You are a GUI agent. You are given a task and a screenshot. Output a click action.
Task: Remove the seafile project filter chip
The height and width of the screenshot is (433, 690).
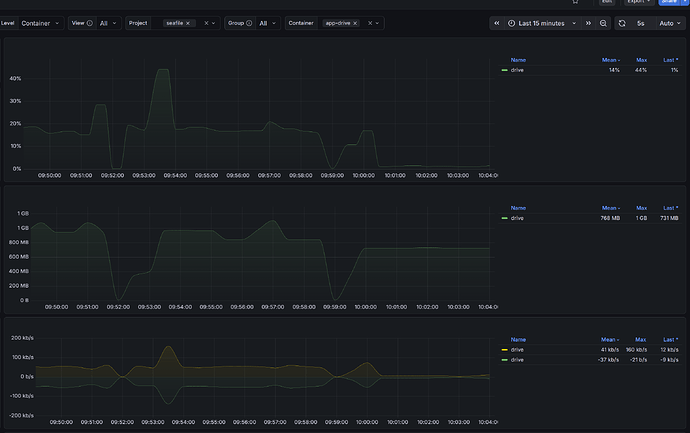pos(188,23)
